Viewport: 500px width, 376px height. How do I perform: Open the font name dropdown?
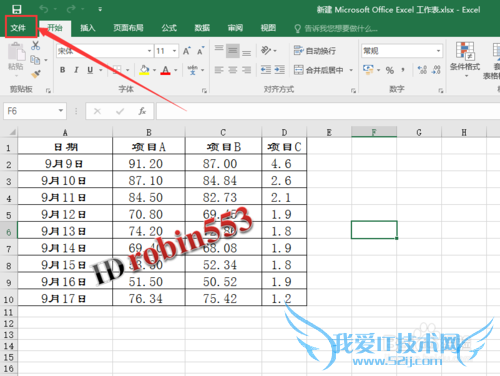[149, 51]
